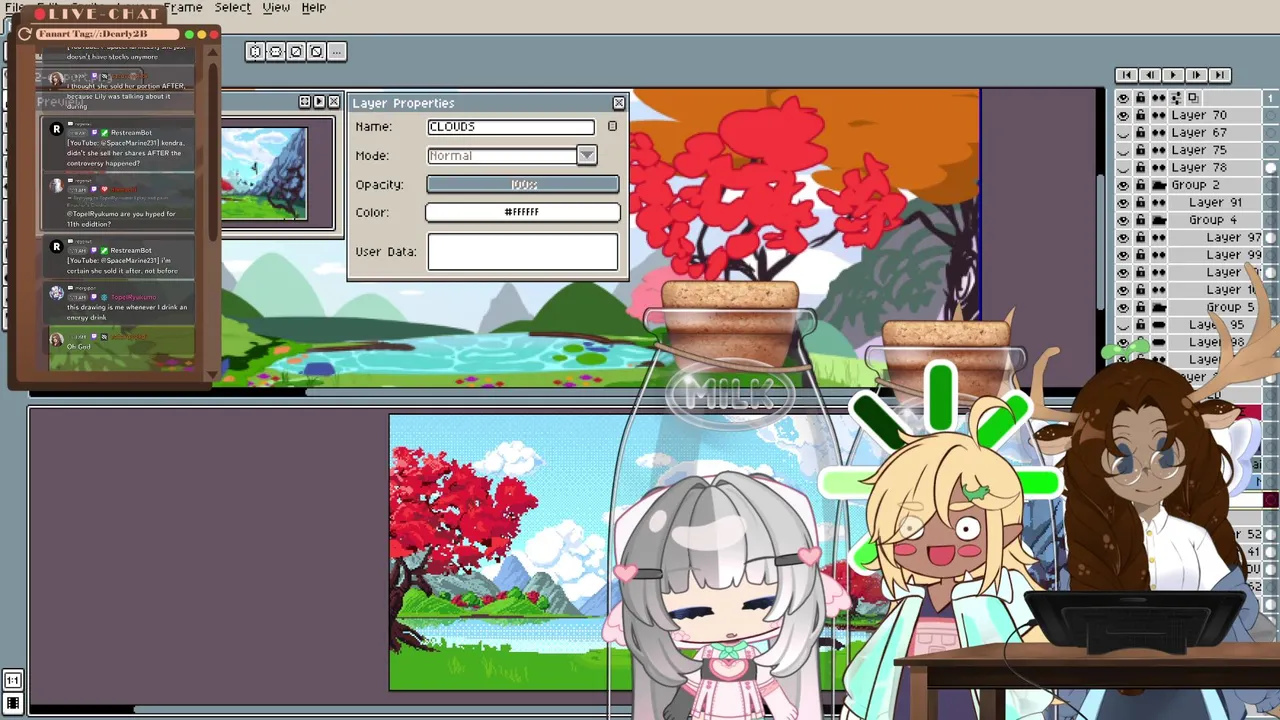Open the Frame menu
The width and height of the screenshot is (1280, 720).
point(183,7)
